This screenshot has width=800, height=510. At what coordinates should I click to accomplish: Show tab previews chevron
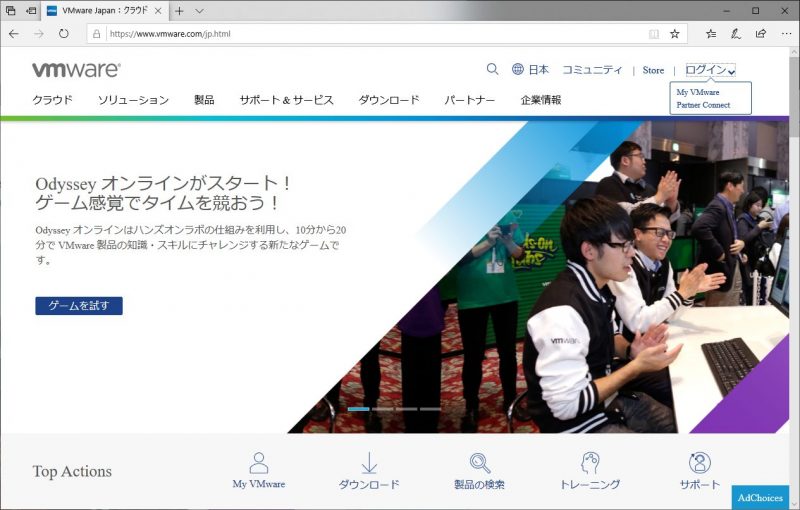coord(199,11)
